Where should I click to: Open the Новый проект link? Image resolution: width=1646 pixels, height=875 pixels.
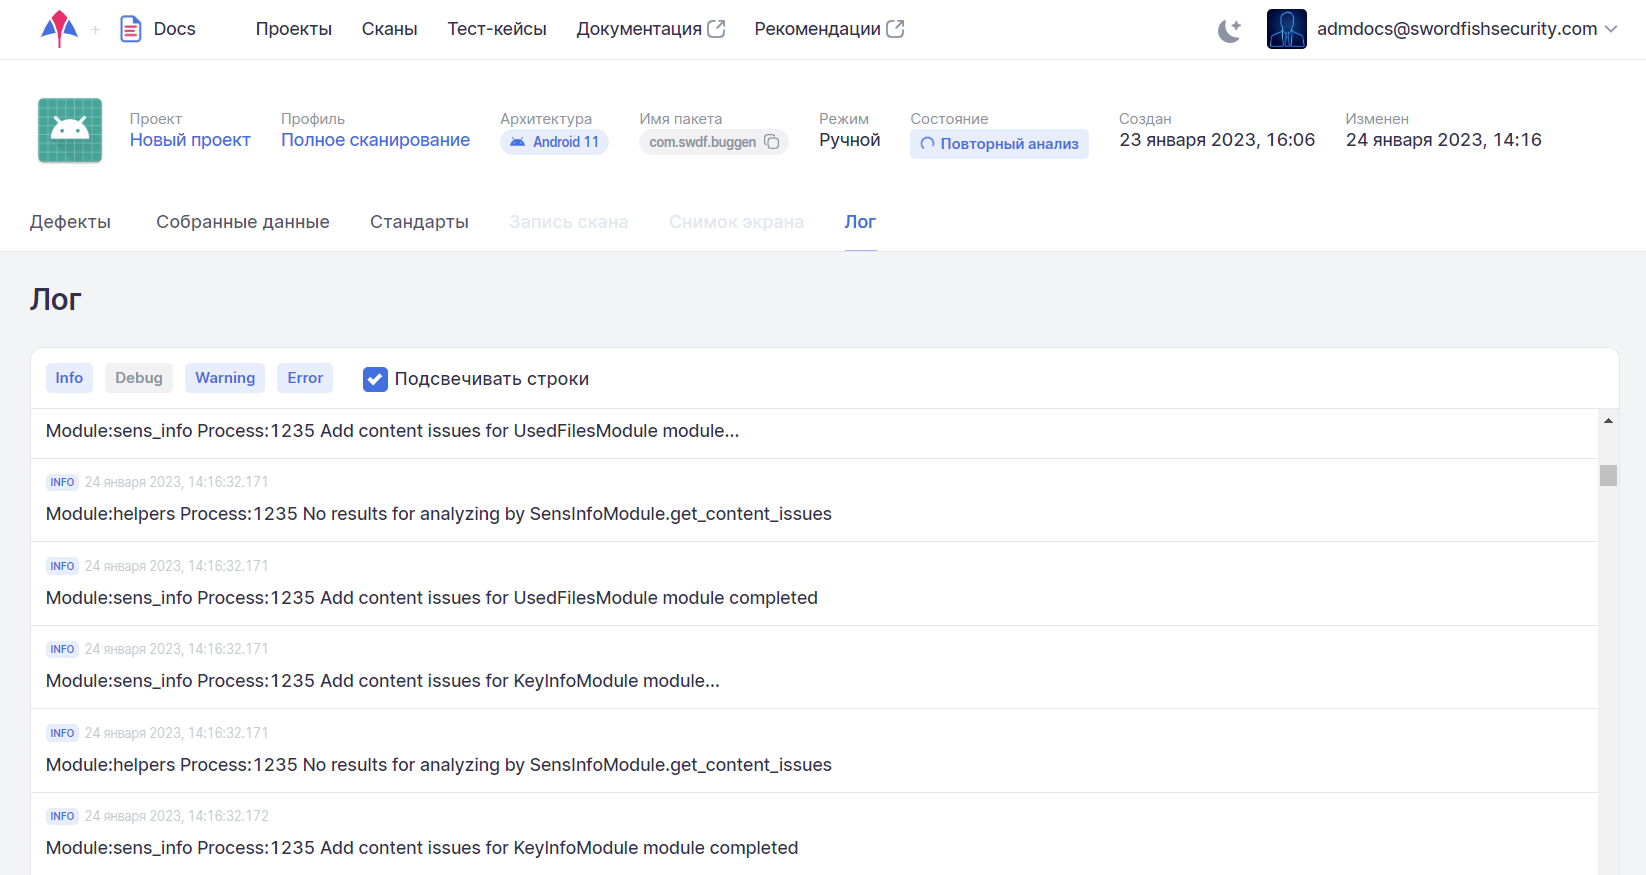(x=190, y=140)
